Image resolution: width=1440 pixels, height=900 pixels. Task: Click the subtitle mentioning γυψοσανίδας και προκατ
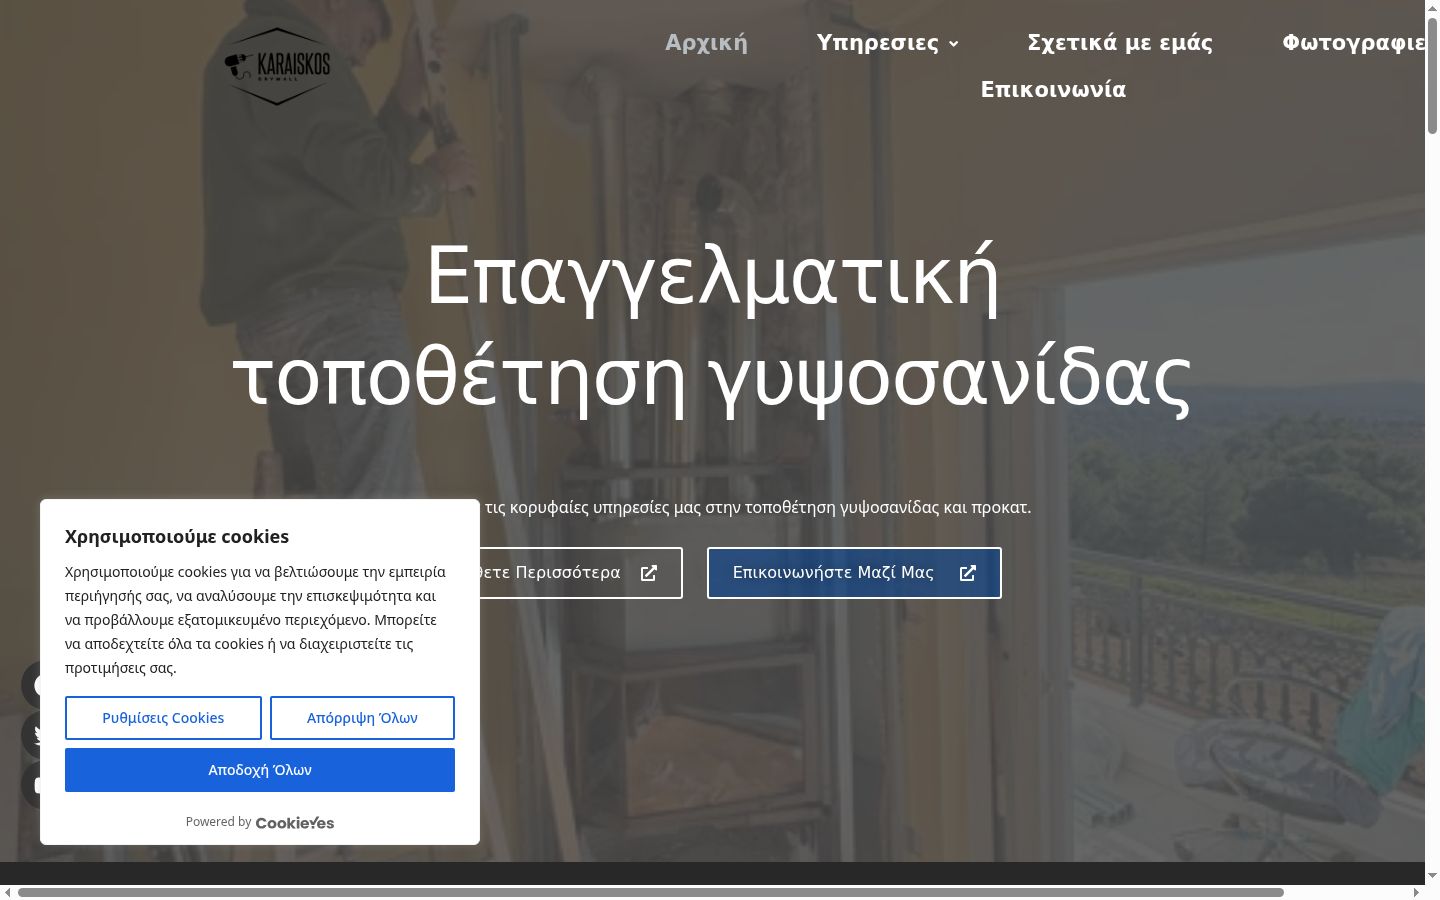click(x=758, y=507)
